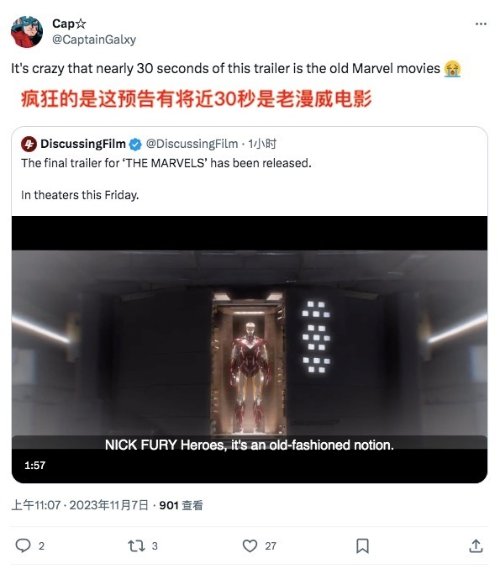Play The Marvels trailer video
Viewport: 500px width, 569px height.
pos(250,349)
